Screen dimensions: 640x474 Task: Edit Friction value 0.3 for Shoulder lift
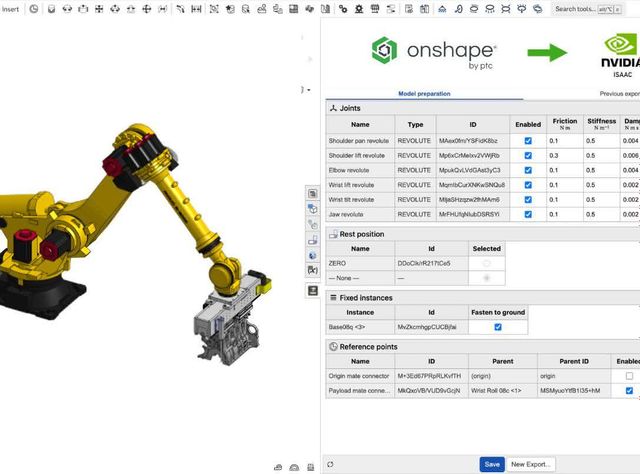pos(565,156)
